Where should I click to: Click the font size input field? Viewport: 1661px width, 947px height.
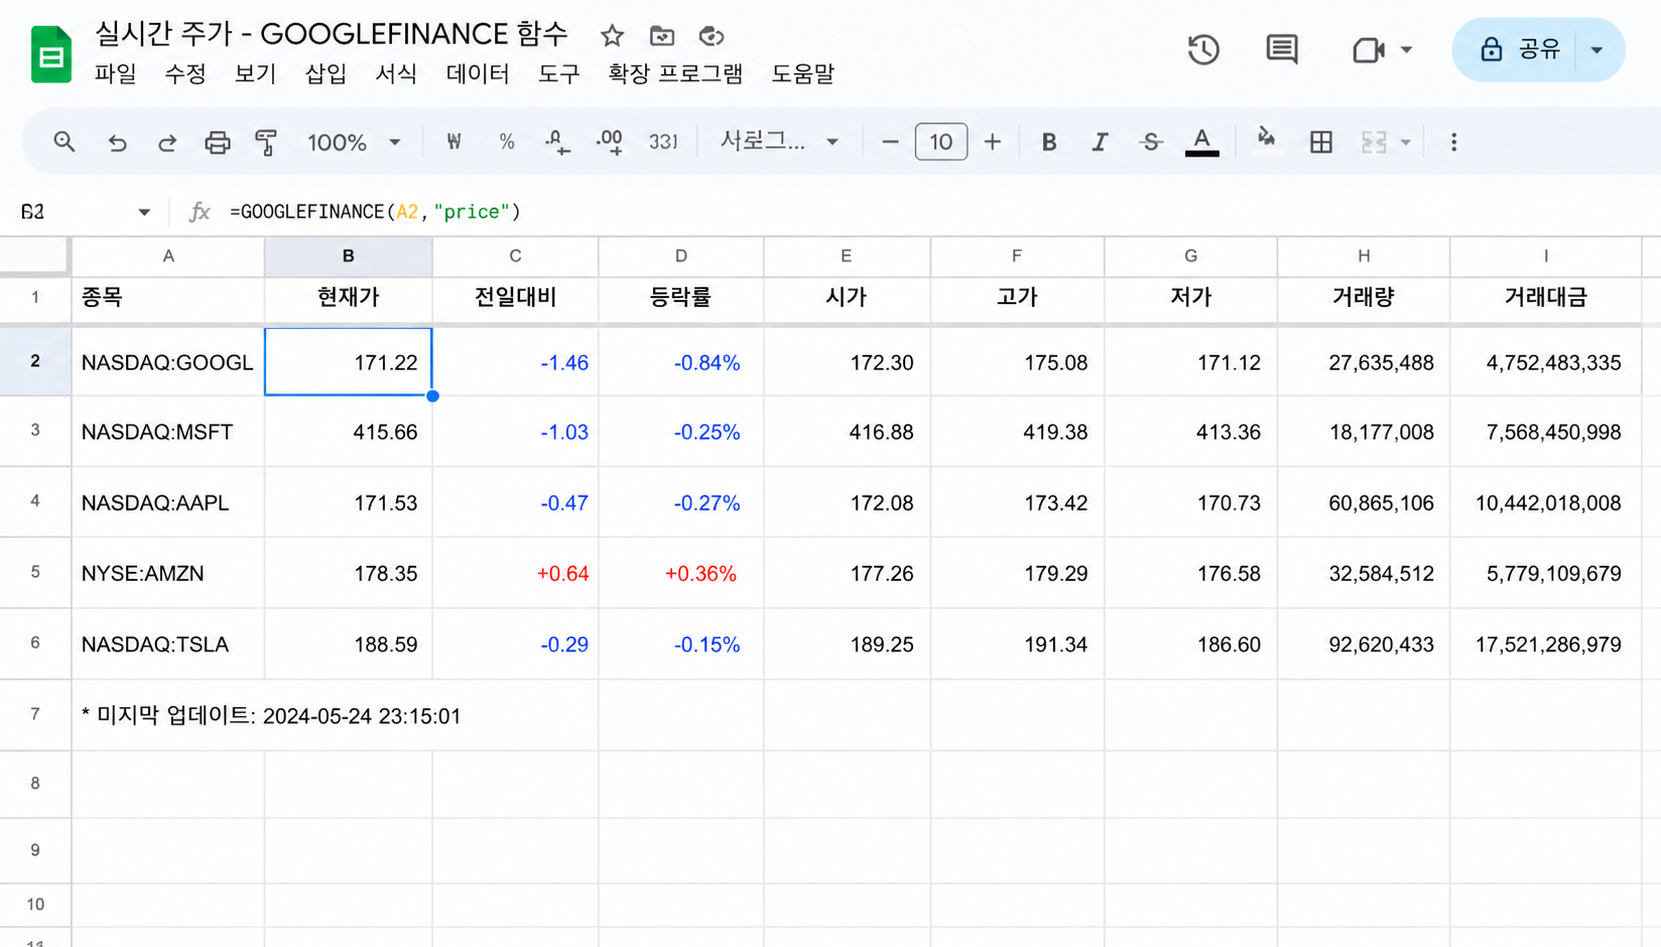pyautogui.click(x=941, y=142)
